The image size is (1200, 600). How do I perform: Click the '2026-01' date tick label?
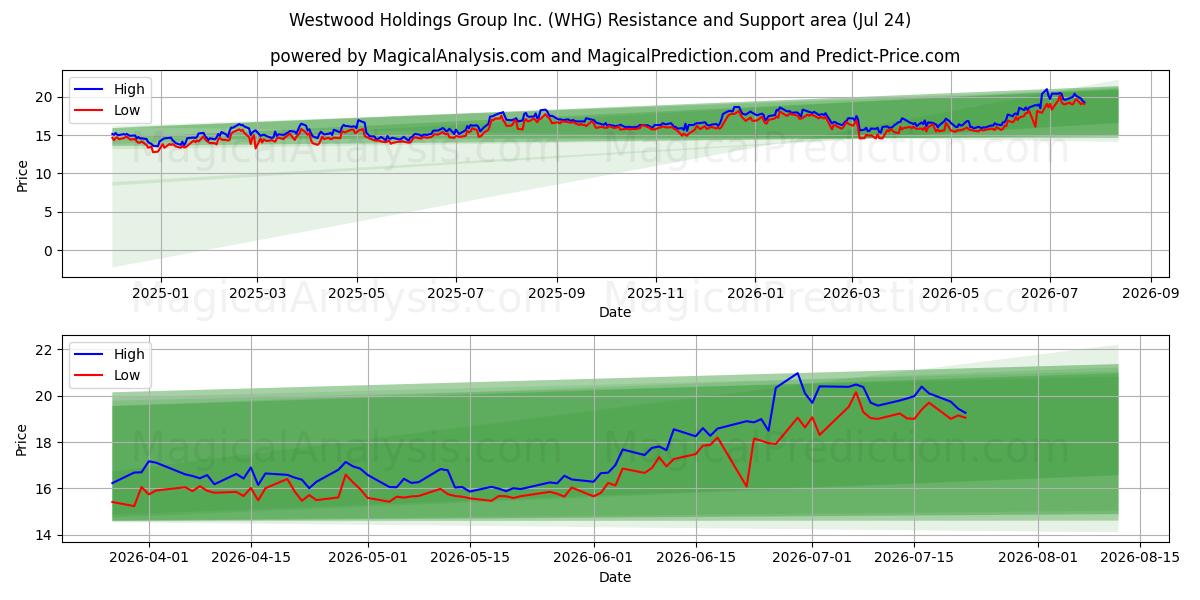(755, 293)
